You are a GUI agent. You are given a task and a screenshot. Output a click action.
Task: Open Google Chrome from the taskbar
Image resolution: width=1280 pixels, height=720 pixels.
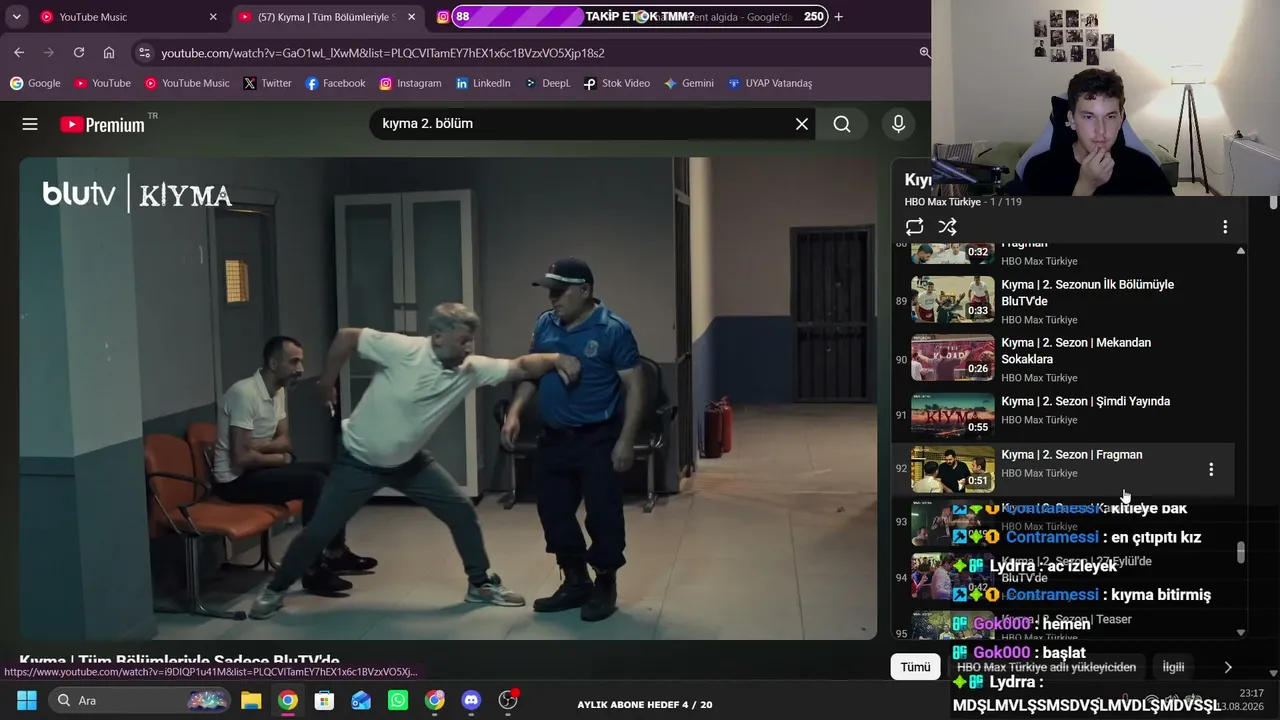[x=288, y=700]
